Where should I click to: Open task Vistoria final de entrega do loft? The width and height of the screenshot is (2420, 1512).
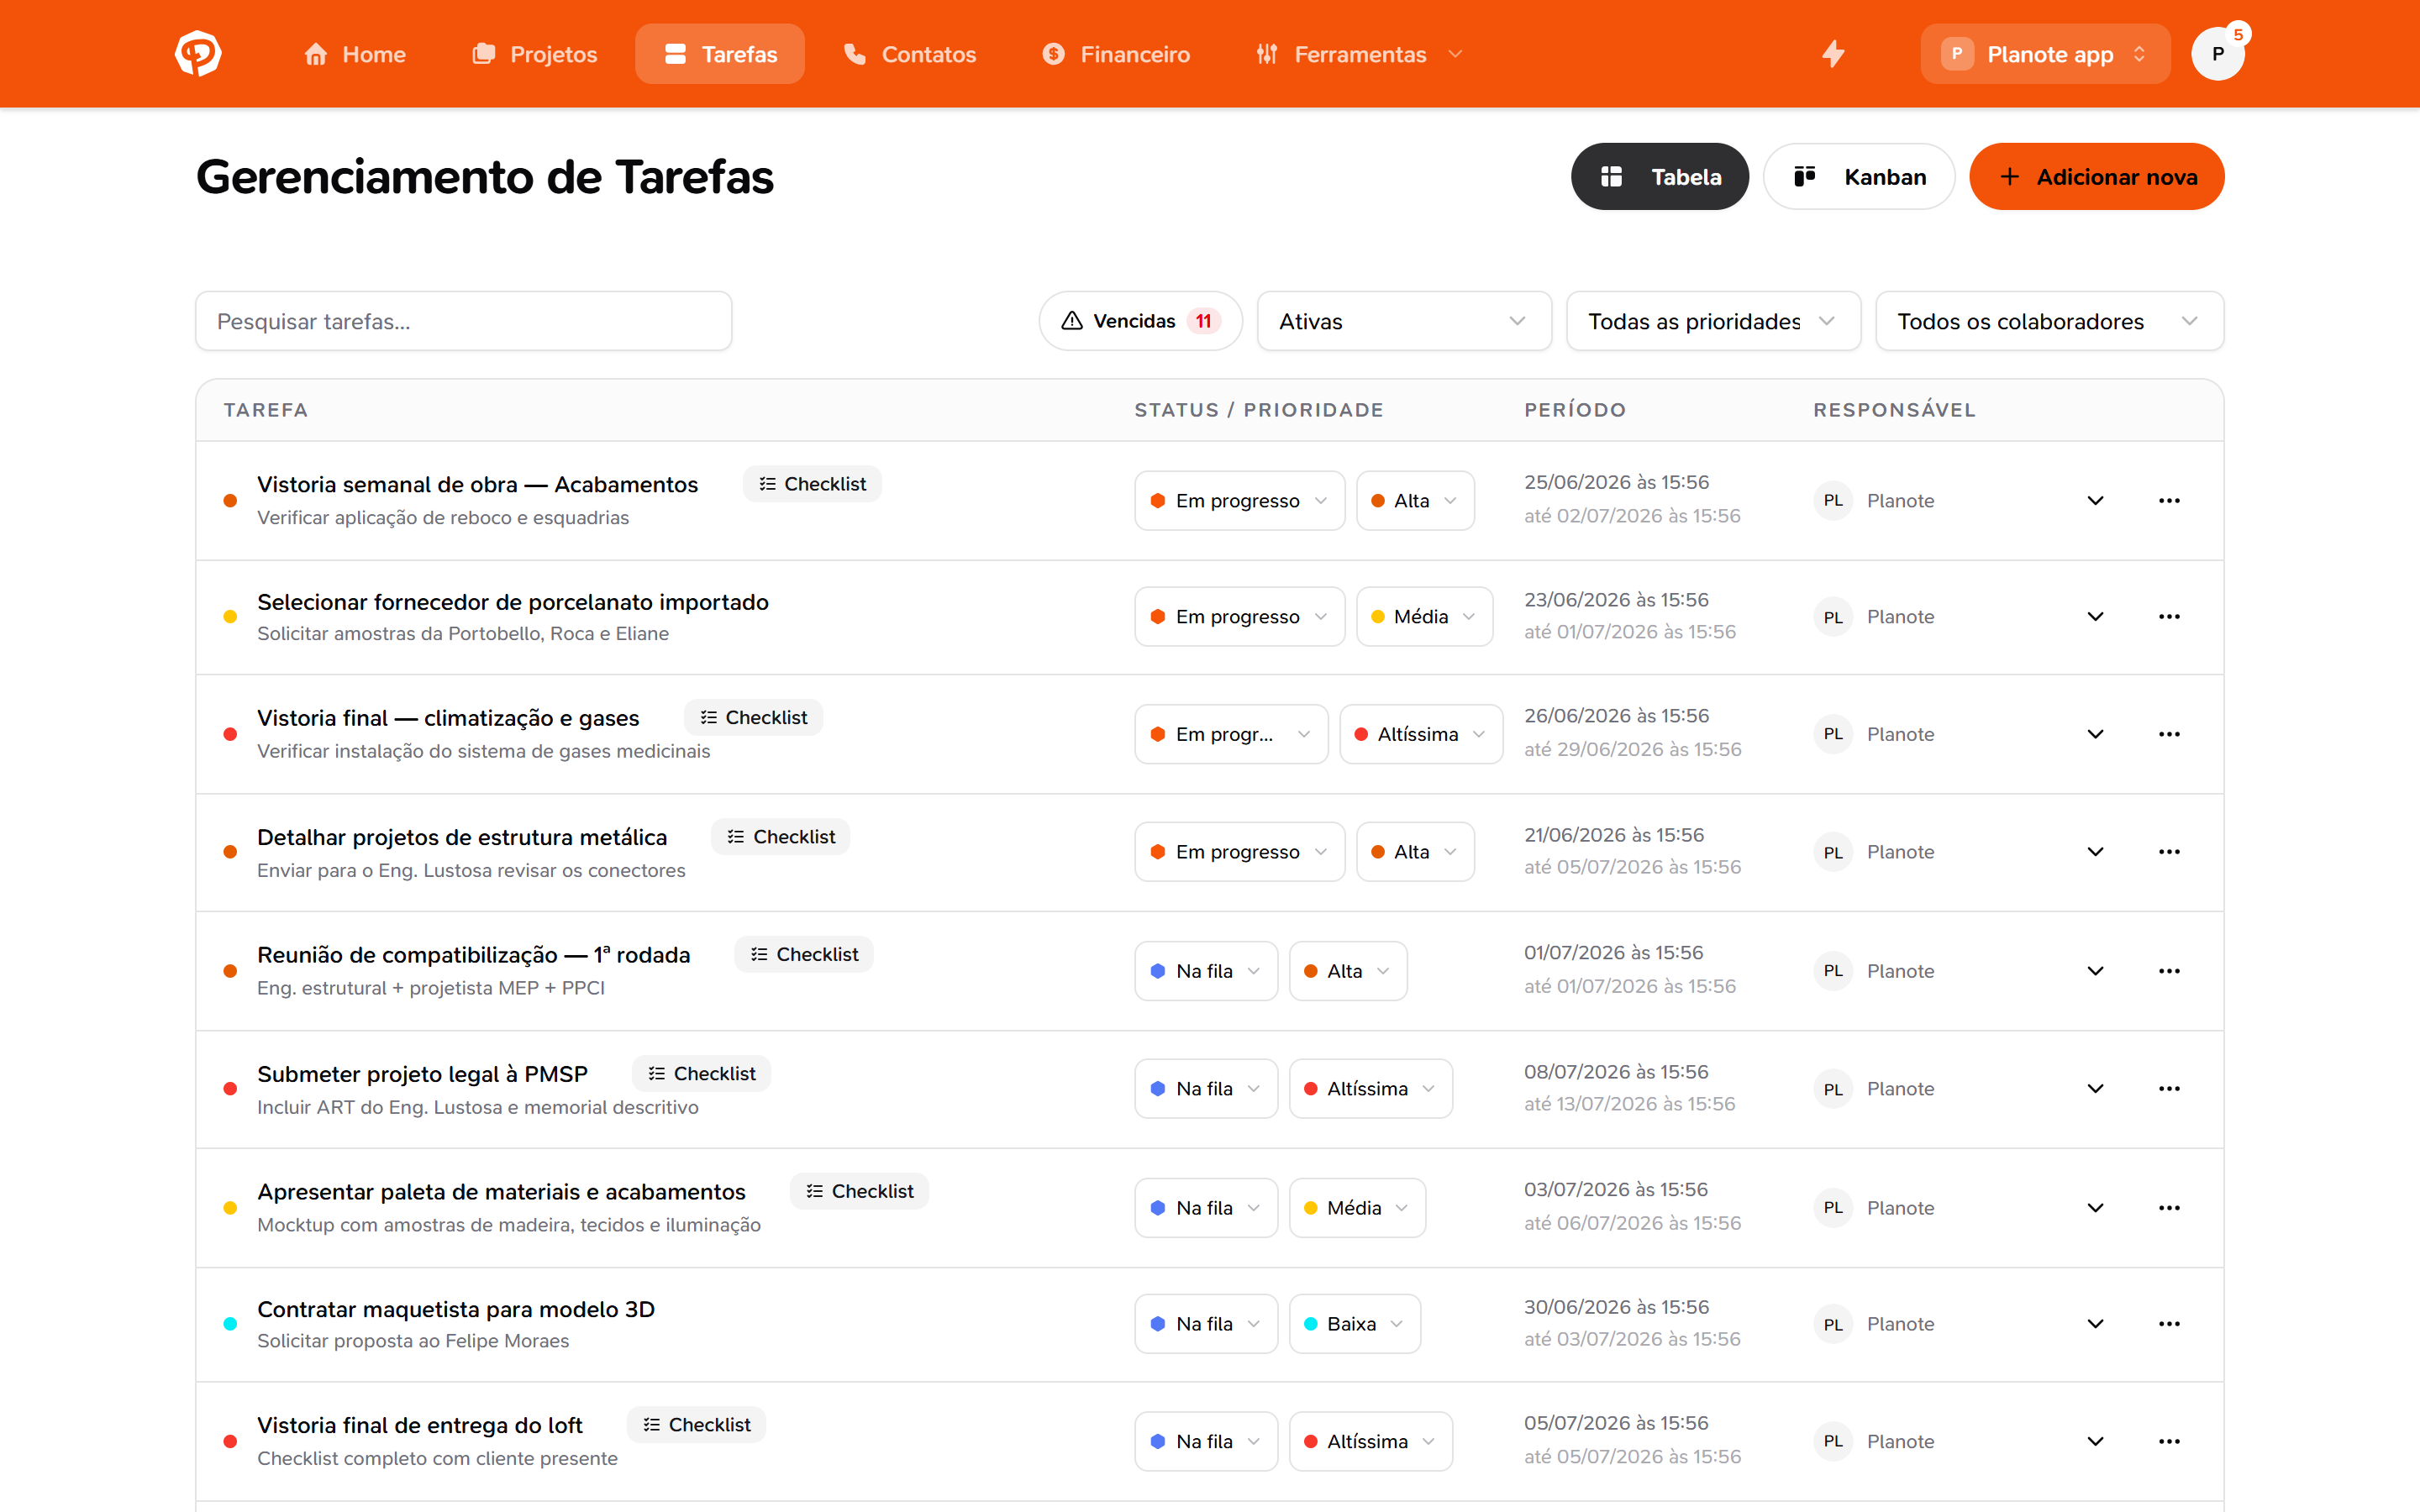pos(420,1426)
